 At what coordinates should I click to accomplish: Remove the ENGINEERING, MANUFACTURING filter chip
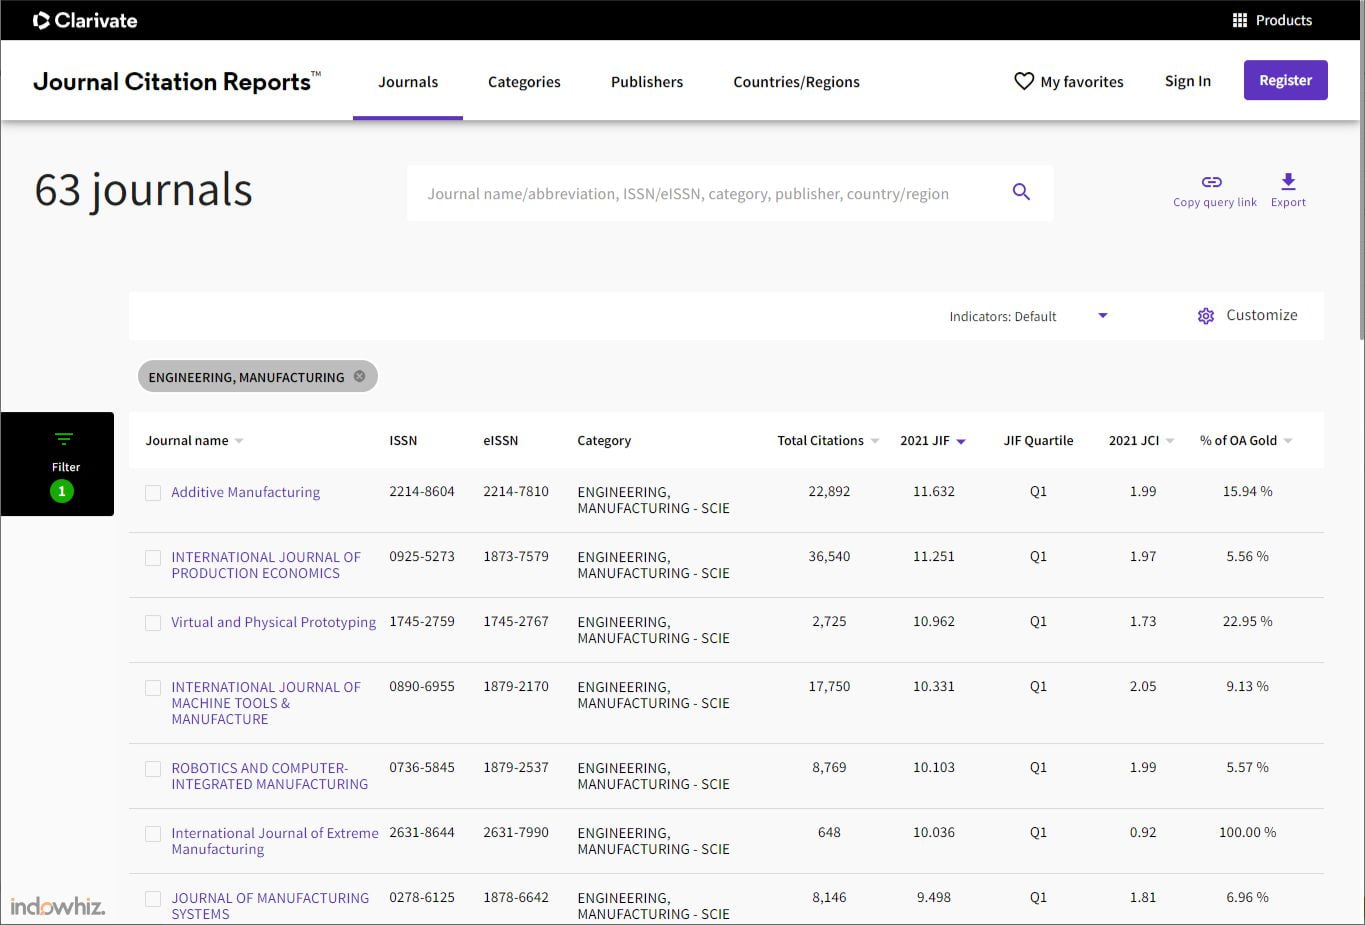(x=360, y=376)
